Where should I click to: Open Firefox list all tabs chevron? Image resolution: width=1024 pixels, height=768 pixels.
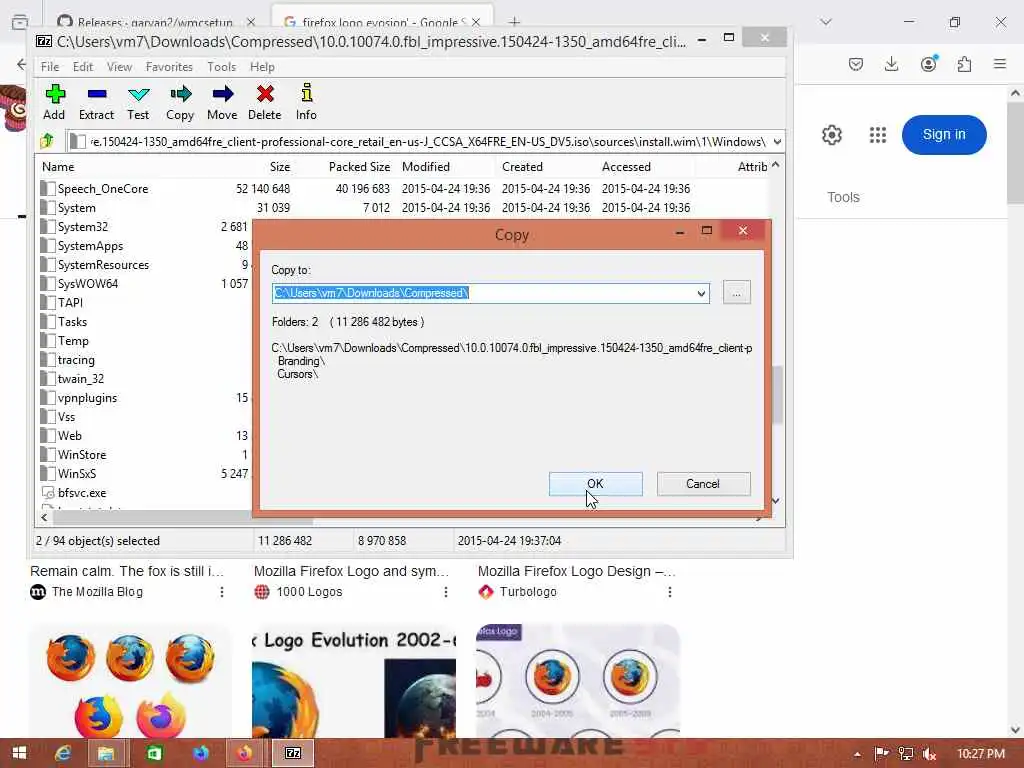tap(826, 22)
